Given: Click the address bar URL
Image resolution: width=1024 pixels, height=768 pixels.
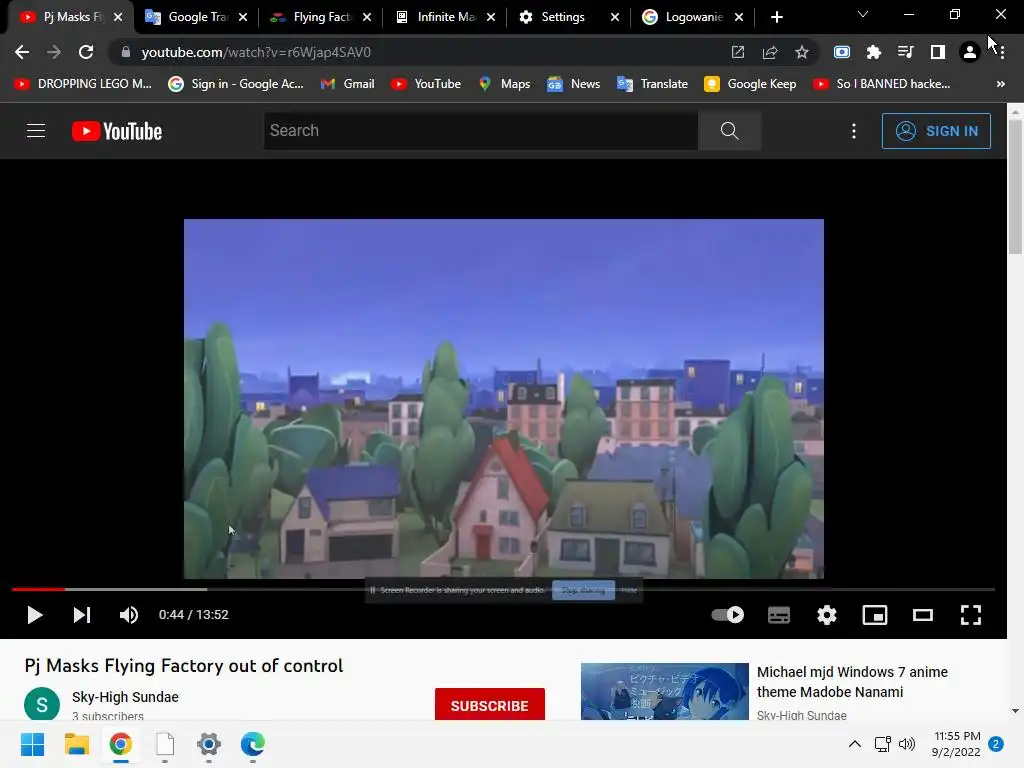Looking at the screenshot, I should coord(256,52).
